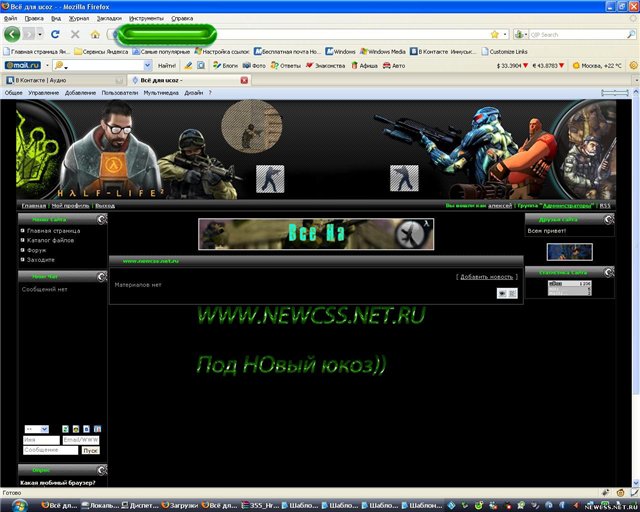Click the Найти! search button

pos(167,65)
